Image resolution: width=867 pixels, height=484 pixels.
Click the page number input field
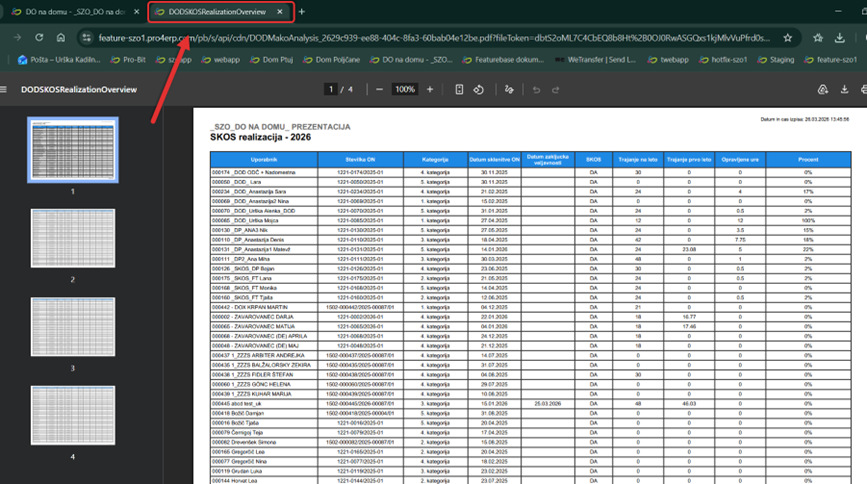click(x=330, y=89)
